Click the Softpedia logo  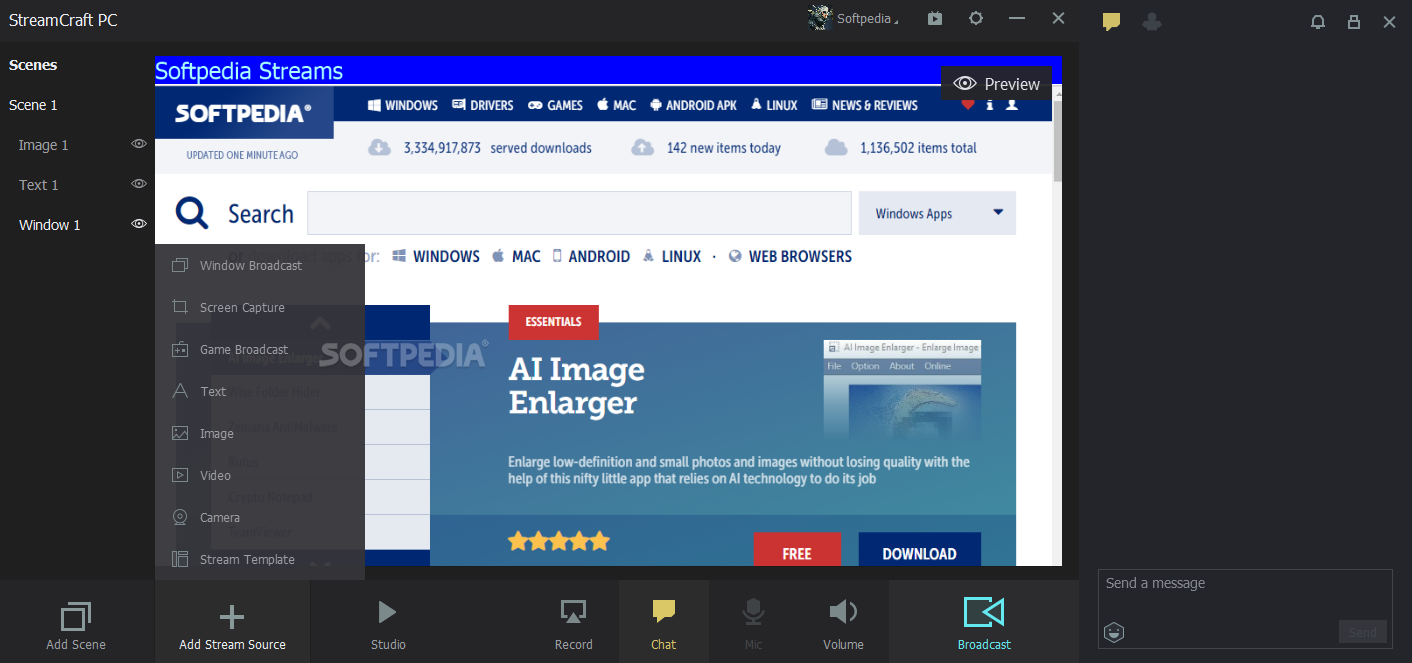tap(244, 113)
